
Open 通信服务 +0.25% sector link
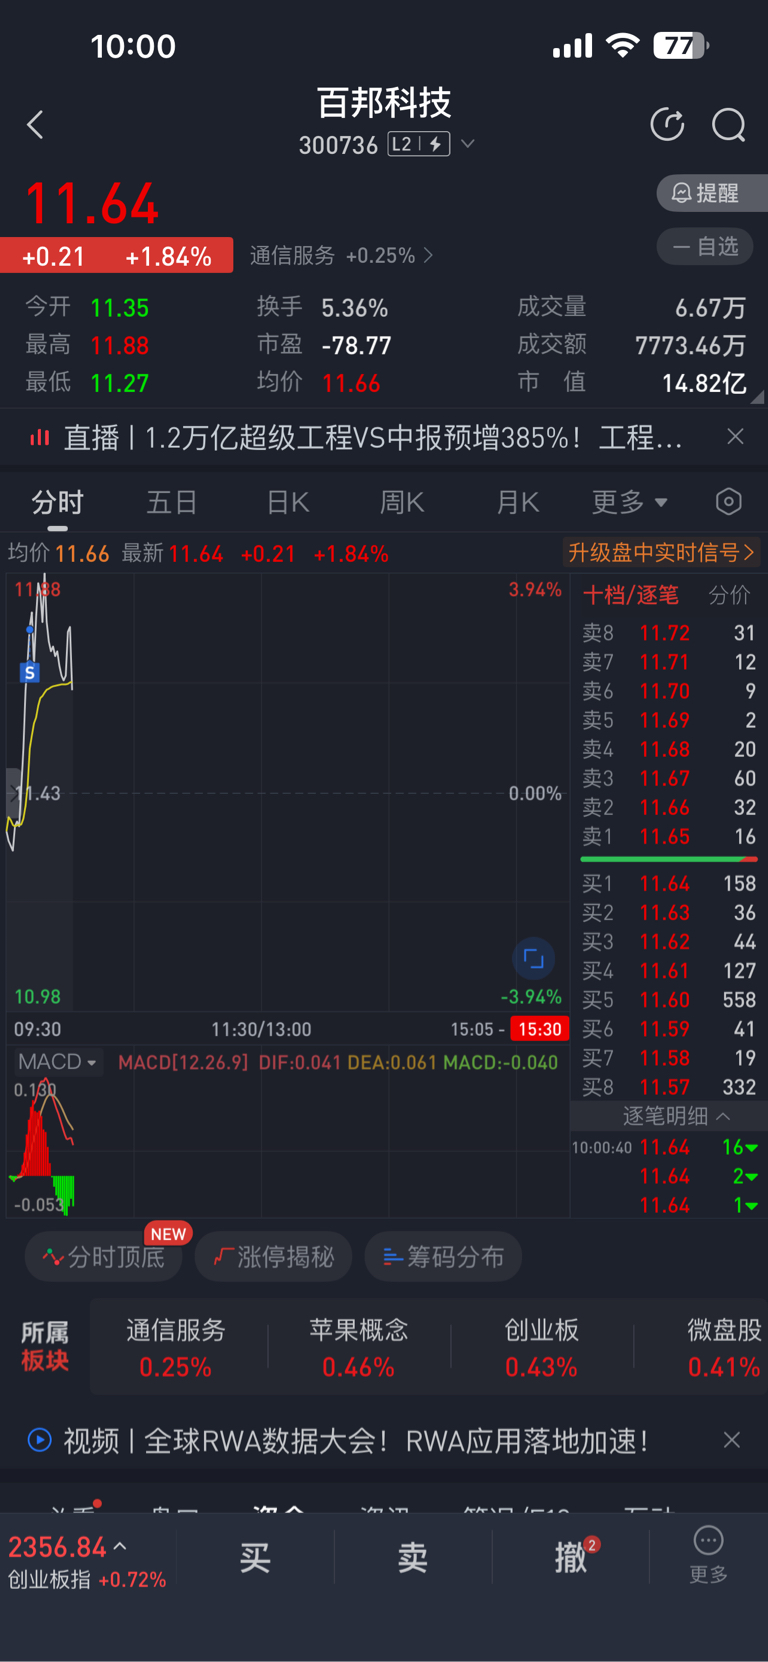pos(341,256)
